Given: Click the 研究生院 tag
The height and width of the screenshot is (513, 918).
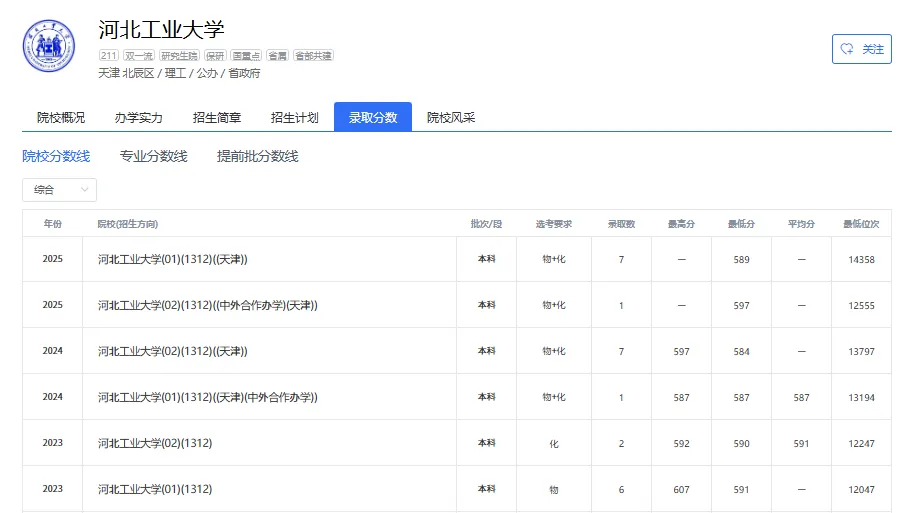Looking at the screenshot, I should pos(179,56).
